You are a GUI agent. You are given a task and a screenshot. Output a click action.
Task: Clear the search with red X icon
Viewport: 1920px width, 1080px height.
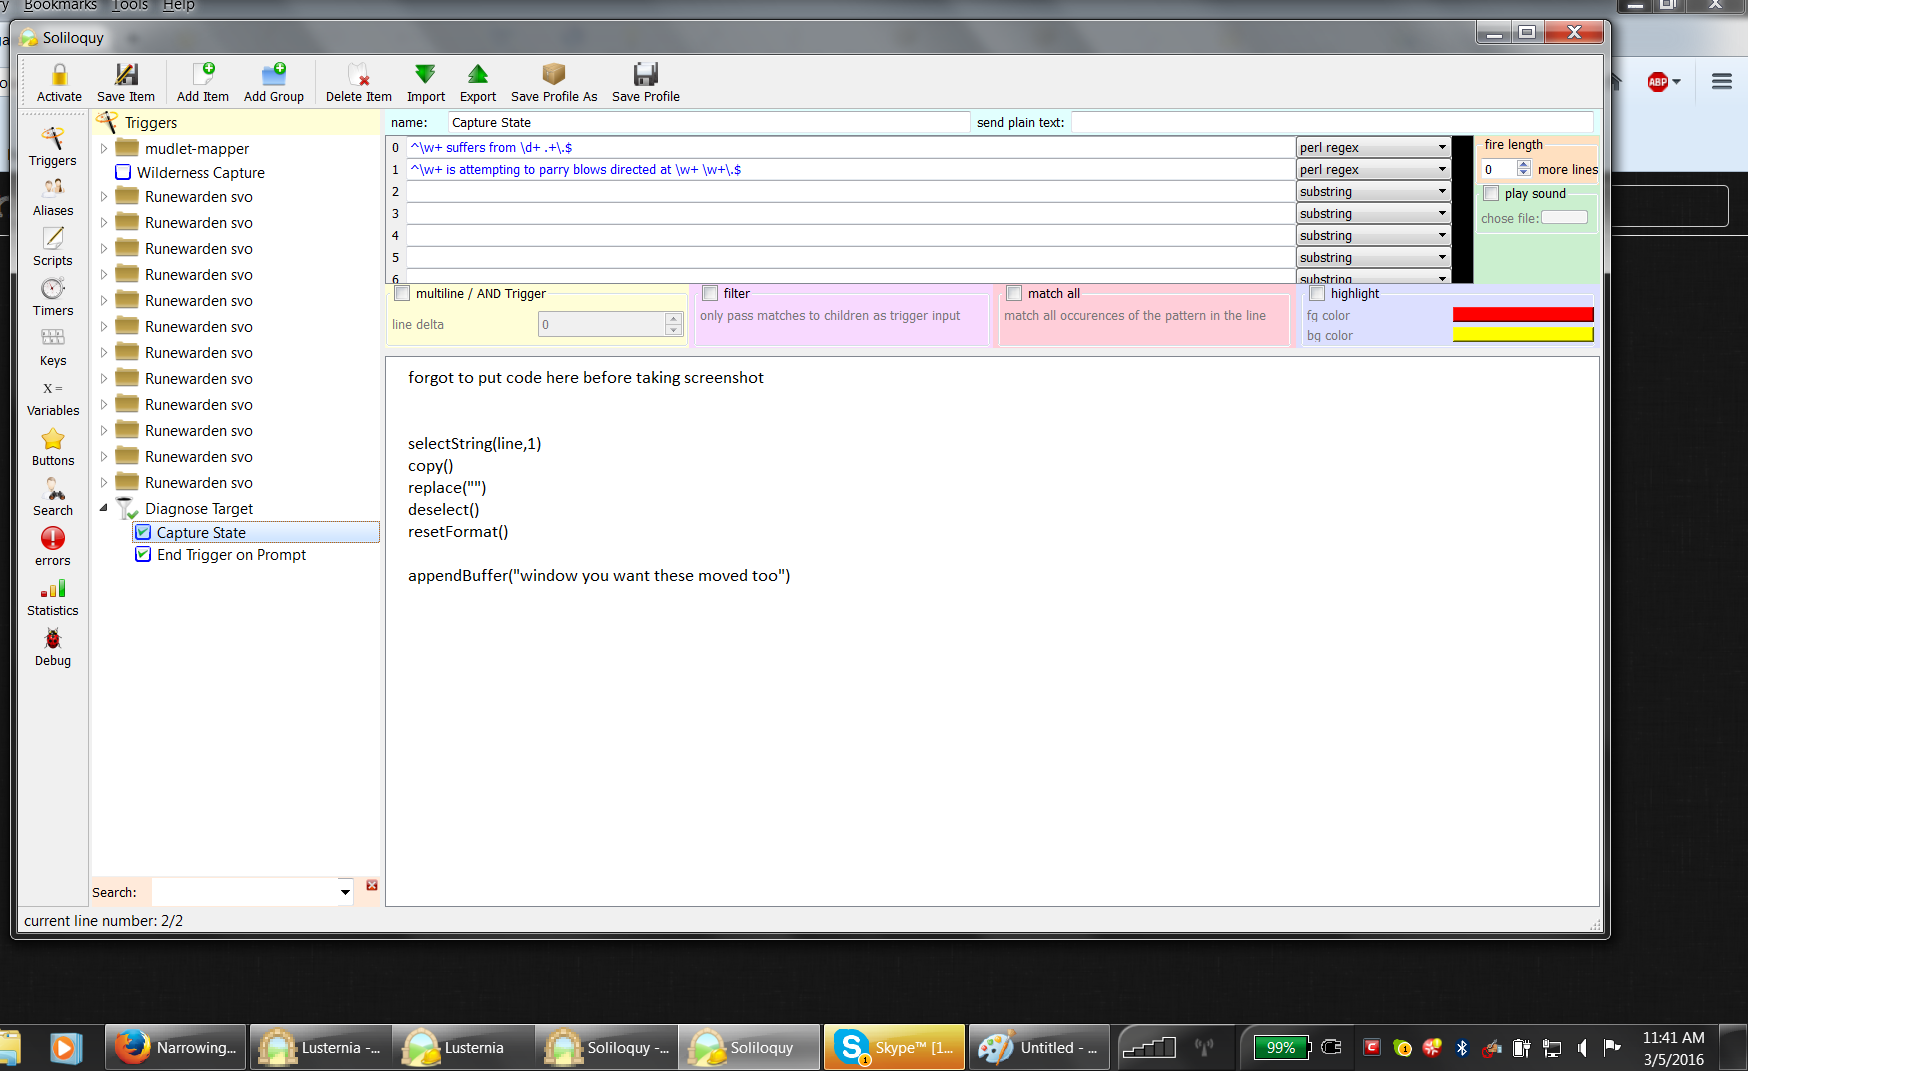coord(372,886)
